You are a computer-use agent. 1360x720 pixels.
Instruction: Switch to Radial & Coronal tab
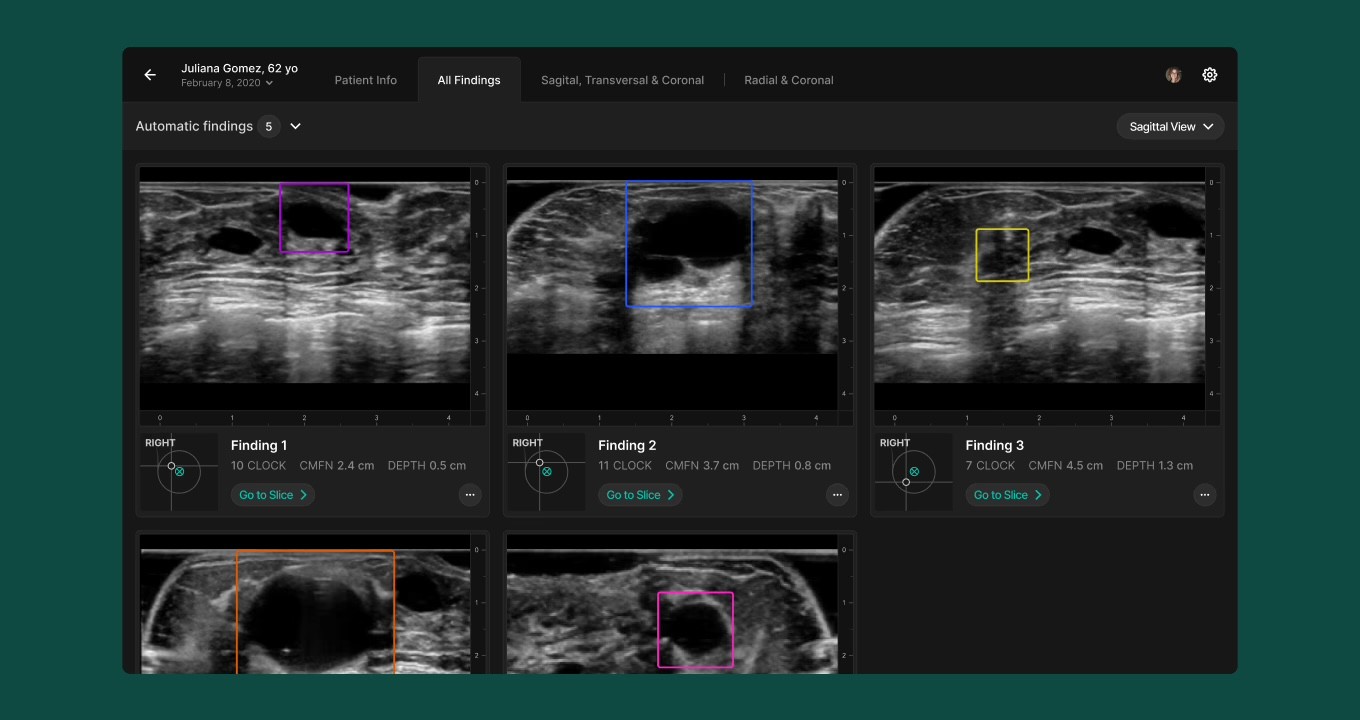coord(789,80)
